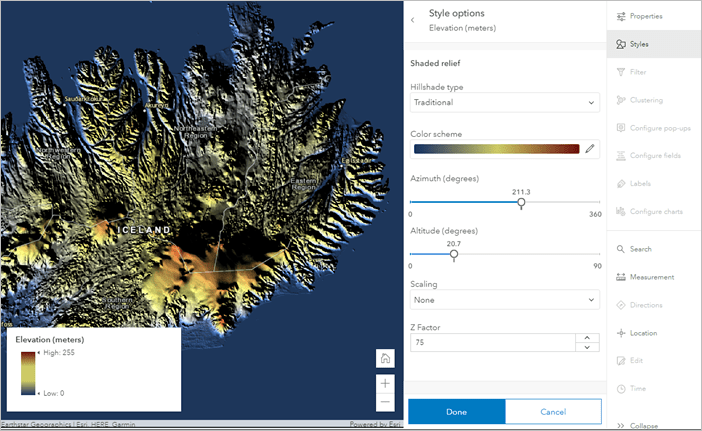Screen dimensions: 702x431
Task: Click the Elevation (meters) legend title
Action: pos(50,340)
